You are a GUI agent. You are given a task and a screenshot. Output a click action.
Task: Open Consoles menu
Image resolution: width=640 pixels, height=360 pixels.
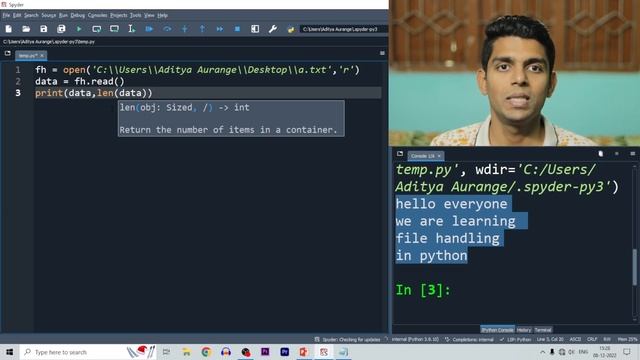(x=98, y=15)
